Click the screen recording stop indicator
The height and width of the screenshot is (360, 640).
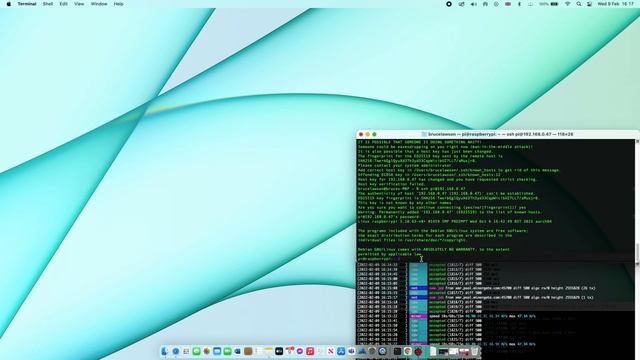click(449, 4)
